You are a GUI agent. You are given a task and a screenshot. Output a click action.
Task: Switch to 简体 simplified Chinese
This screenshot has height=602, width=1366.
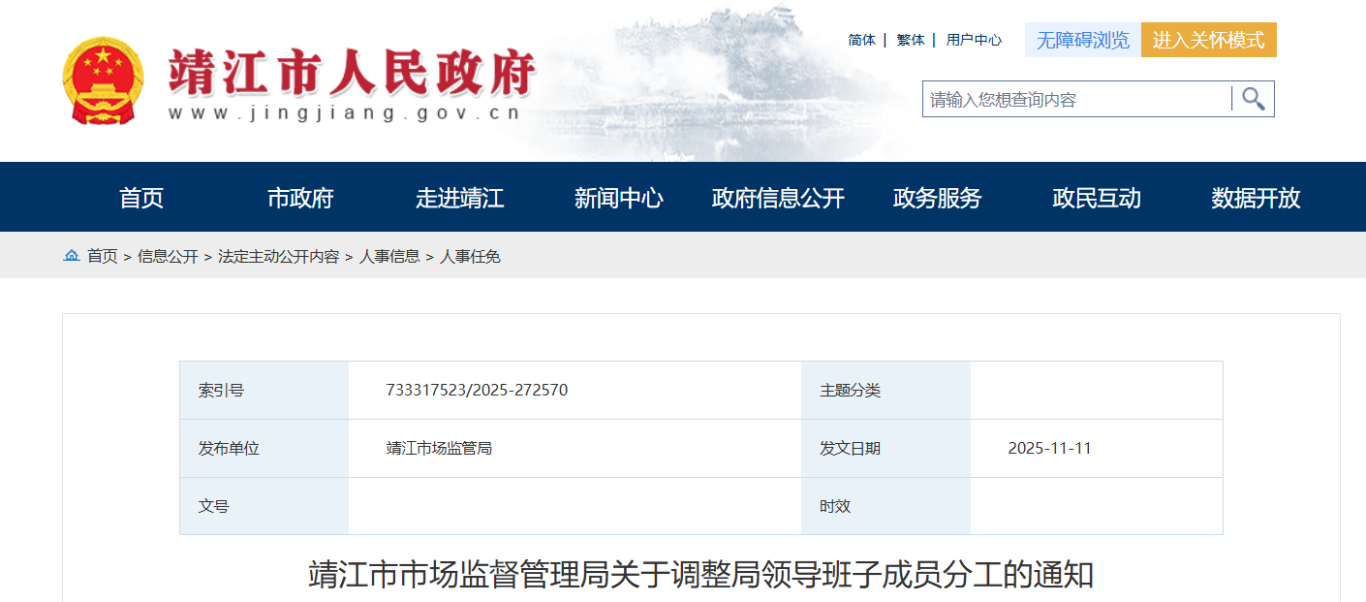coord(861,40)
